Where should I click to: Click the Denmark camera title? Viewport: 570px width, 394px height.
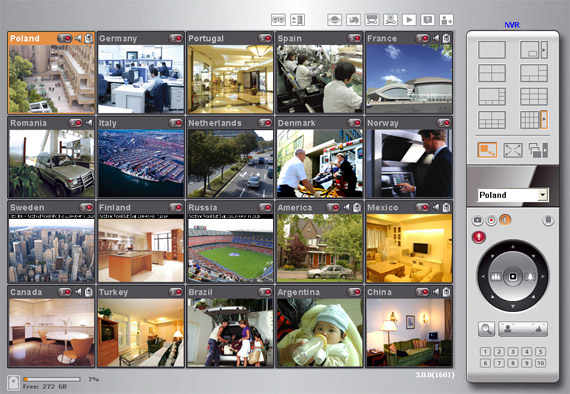tap(296, 123)
